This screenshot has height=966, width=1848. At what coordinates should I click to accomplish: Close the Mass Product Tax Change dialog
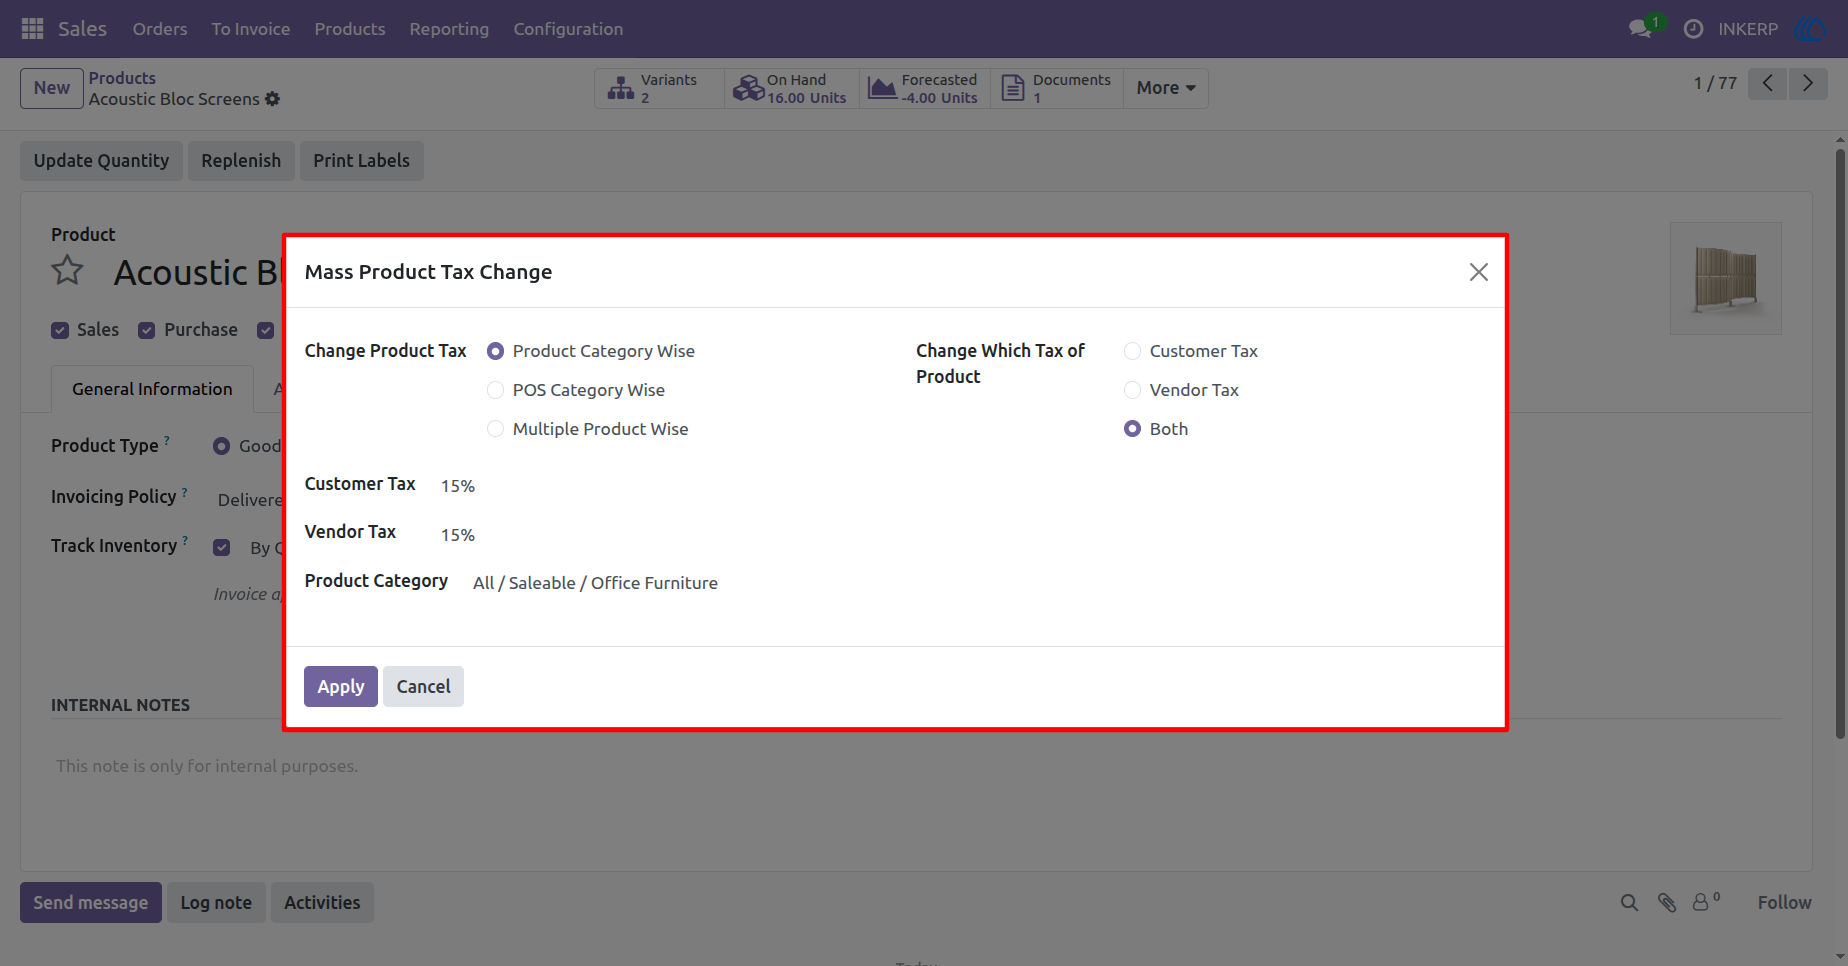point(1478,272)
